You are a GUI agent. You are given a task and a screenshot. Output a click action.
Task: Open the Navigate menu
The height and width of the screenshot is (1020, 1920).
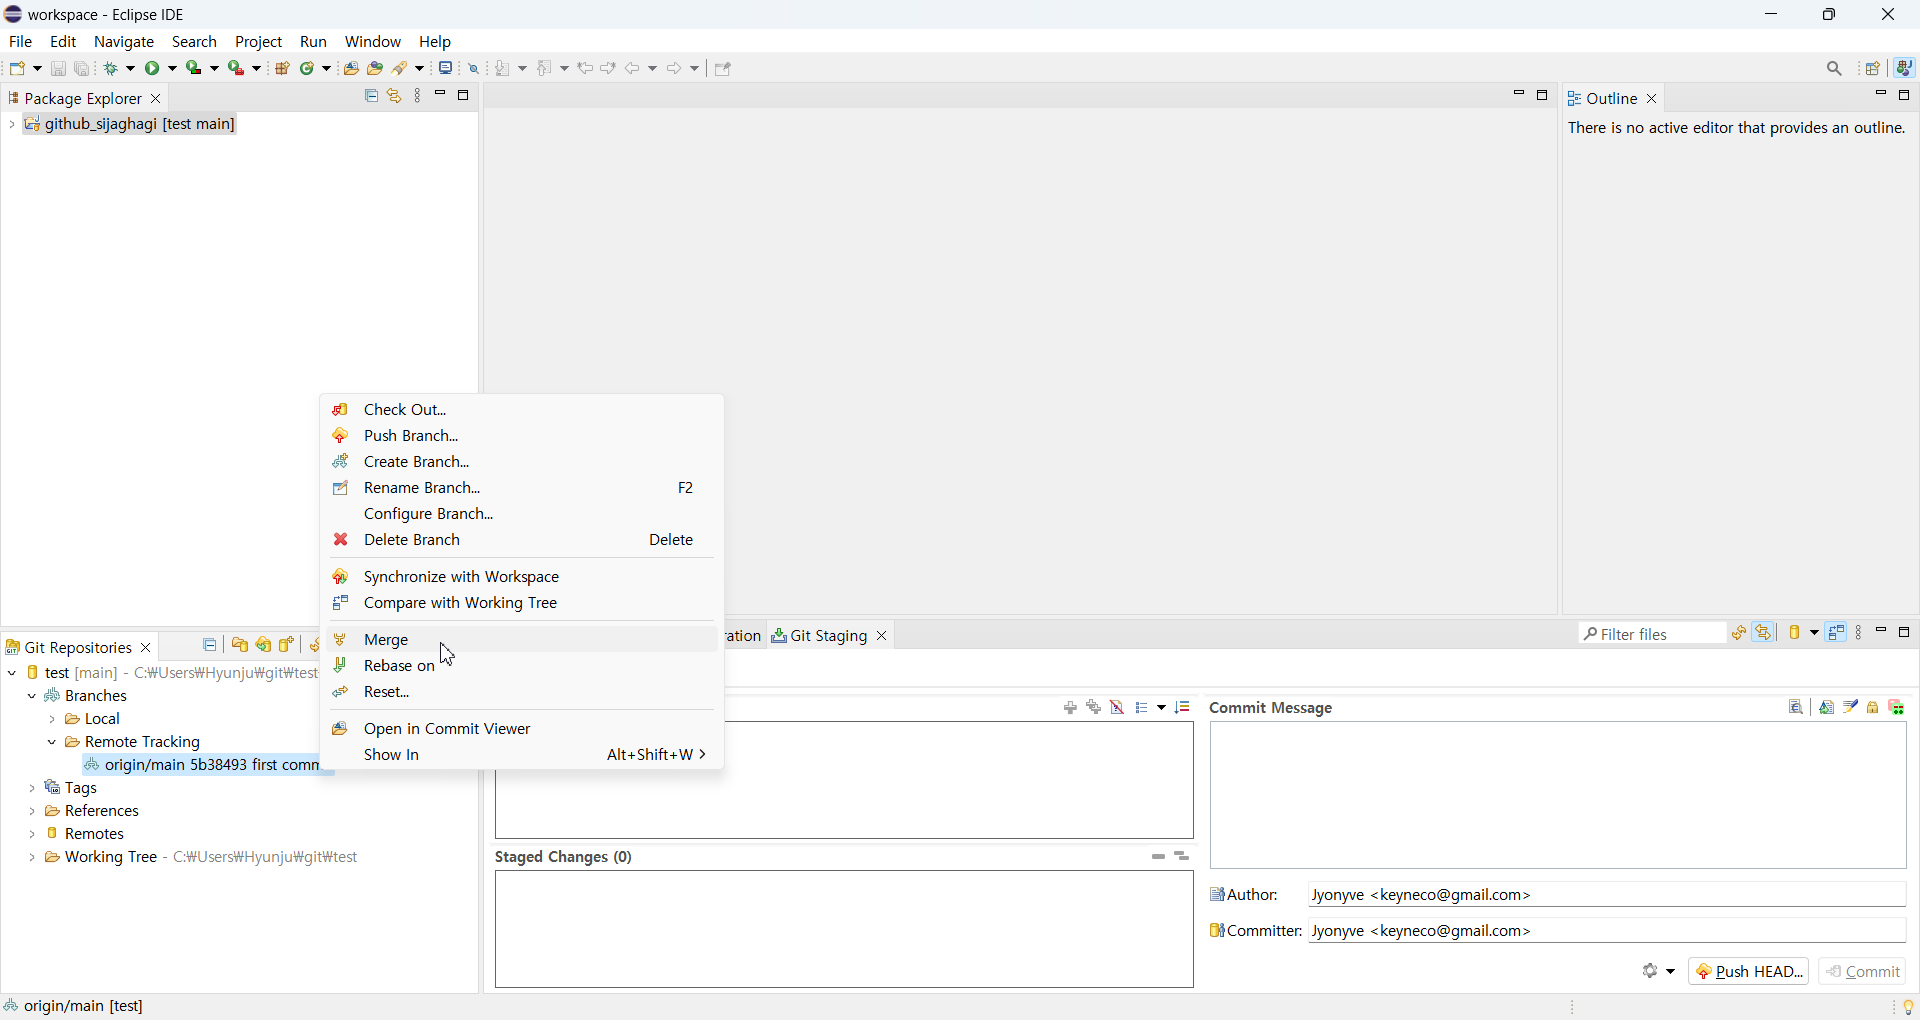tap(124, 42)
